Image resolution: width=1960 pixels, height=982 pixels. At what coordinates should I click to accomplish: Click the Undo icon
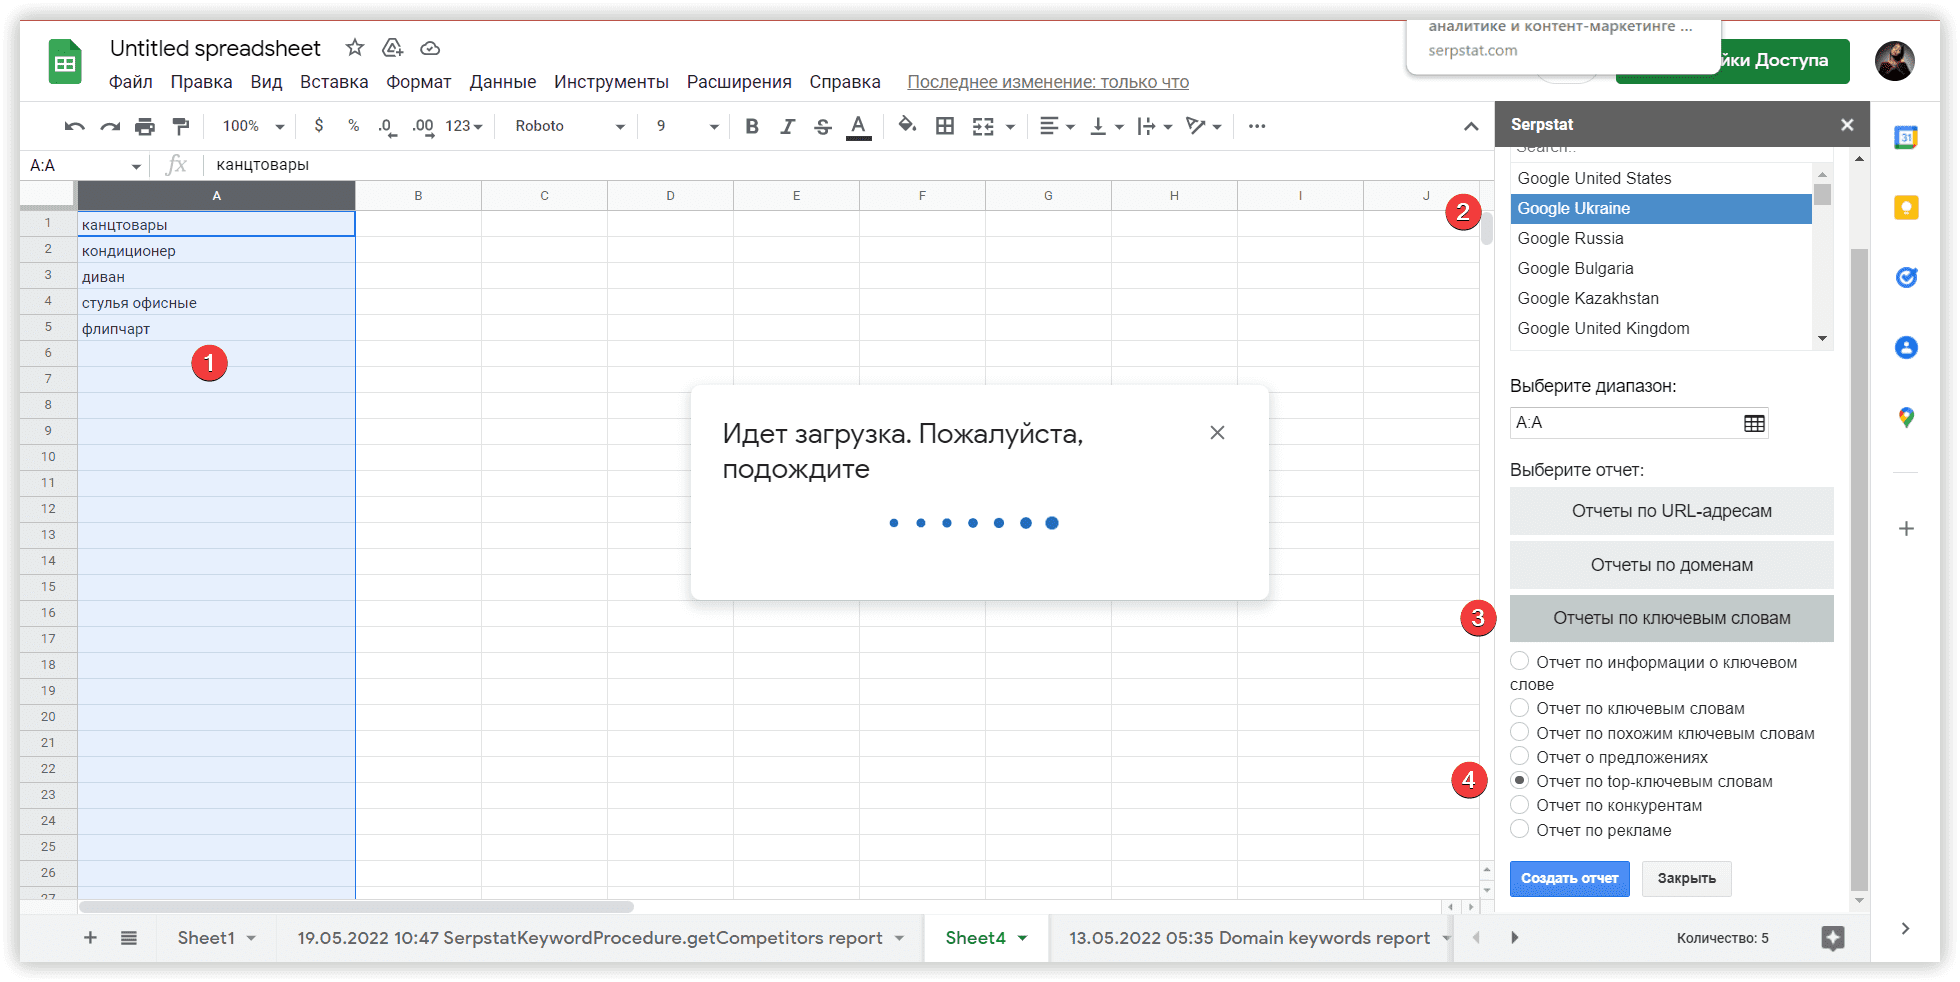[x=74, y=126]
